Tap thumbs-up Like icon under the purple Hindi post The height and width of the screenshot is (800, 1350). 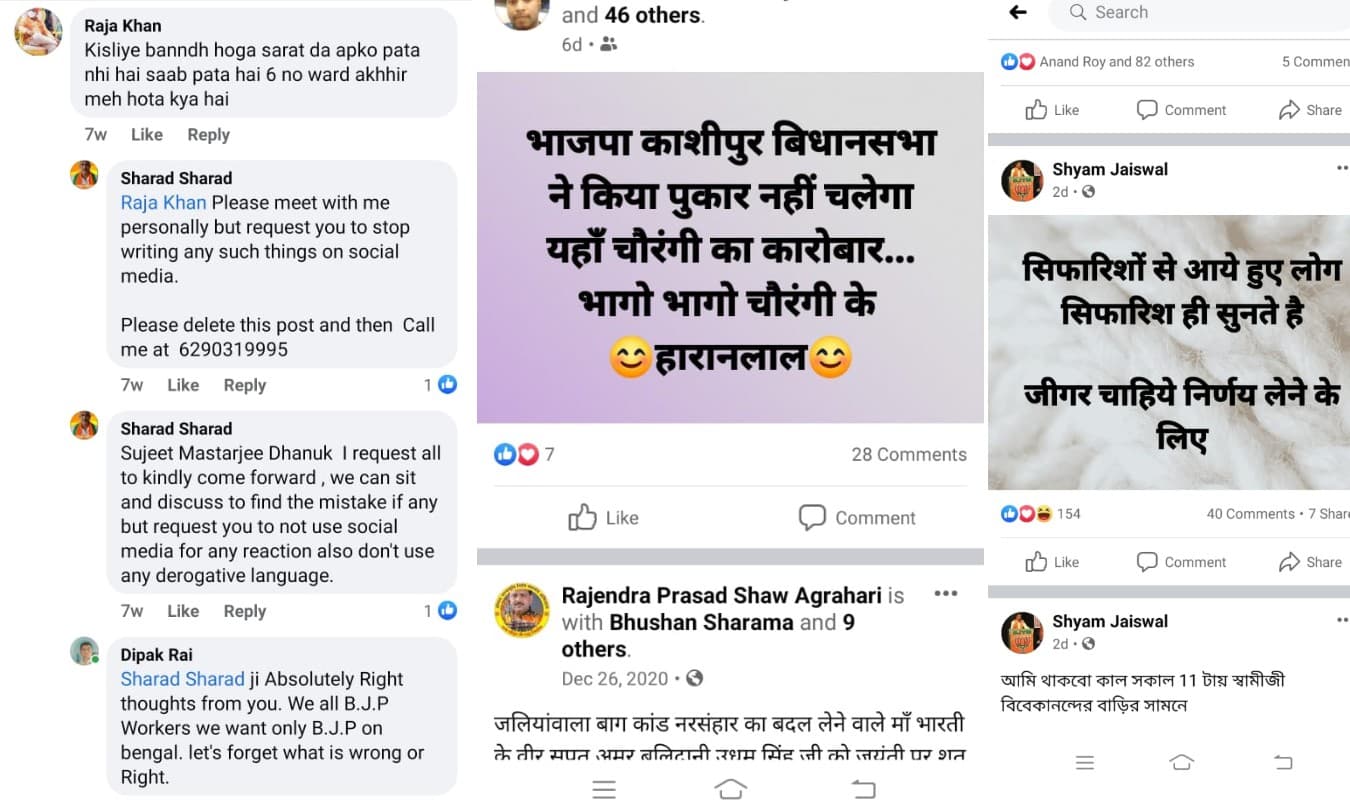pos(582,517)
